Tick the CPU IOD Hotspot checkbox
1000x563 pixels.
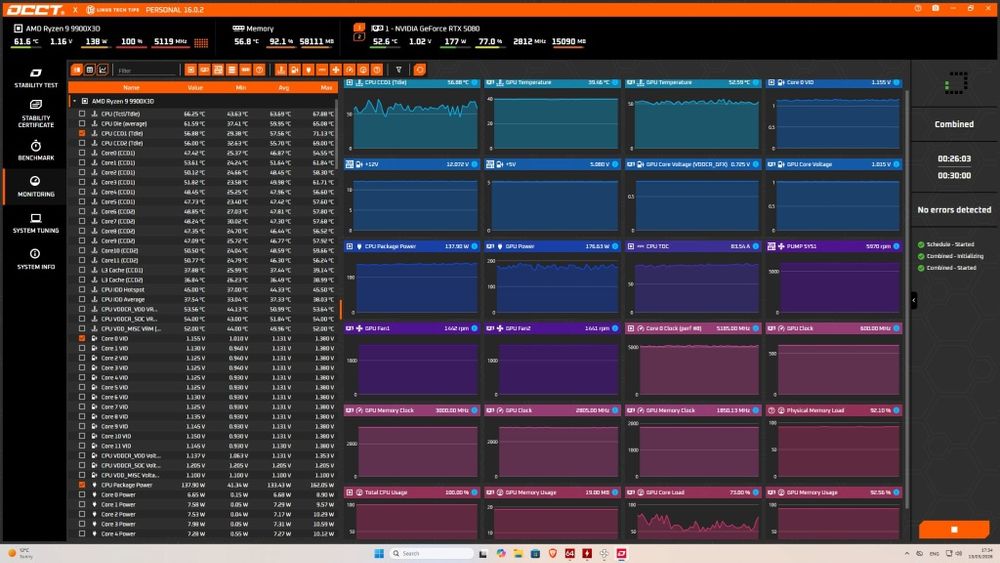pyautogui.click(x=82, y=289)
